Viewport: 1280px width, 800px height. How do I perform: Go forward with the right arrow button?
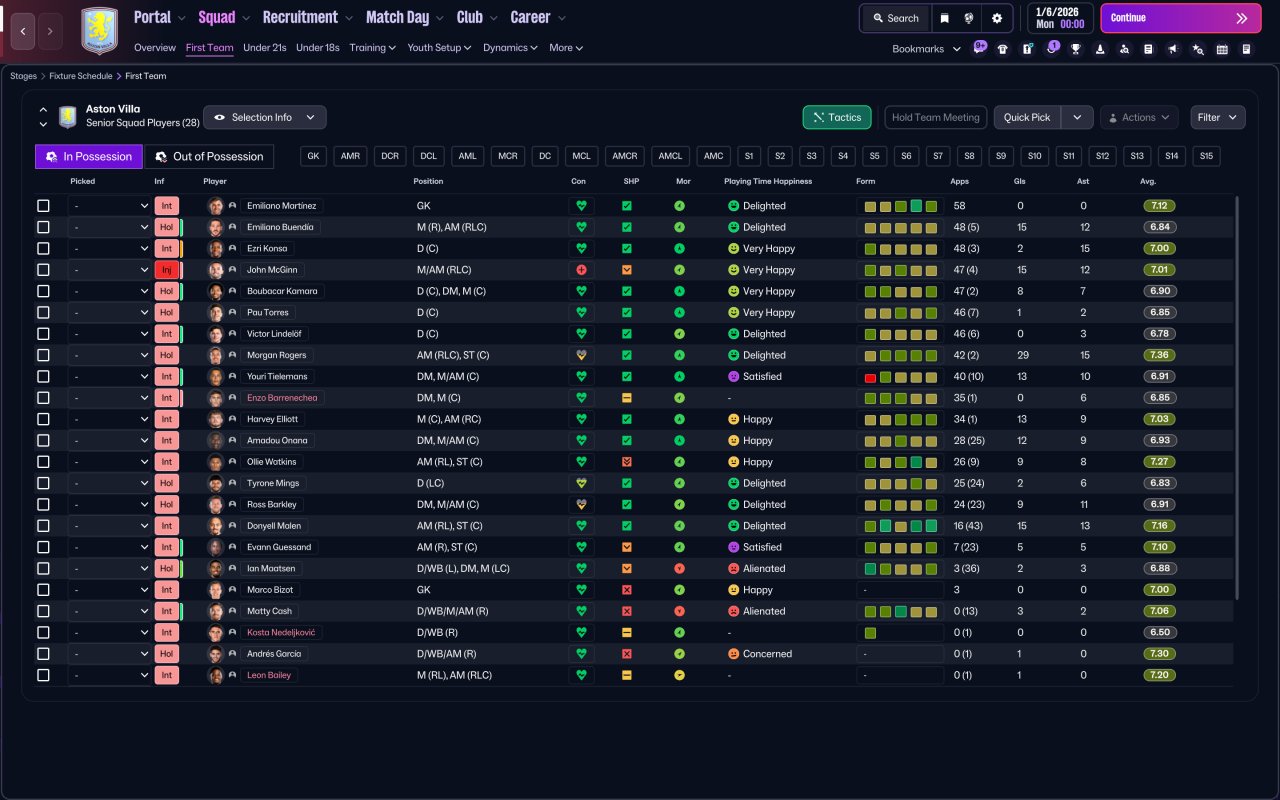(x=50, y=31)
